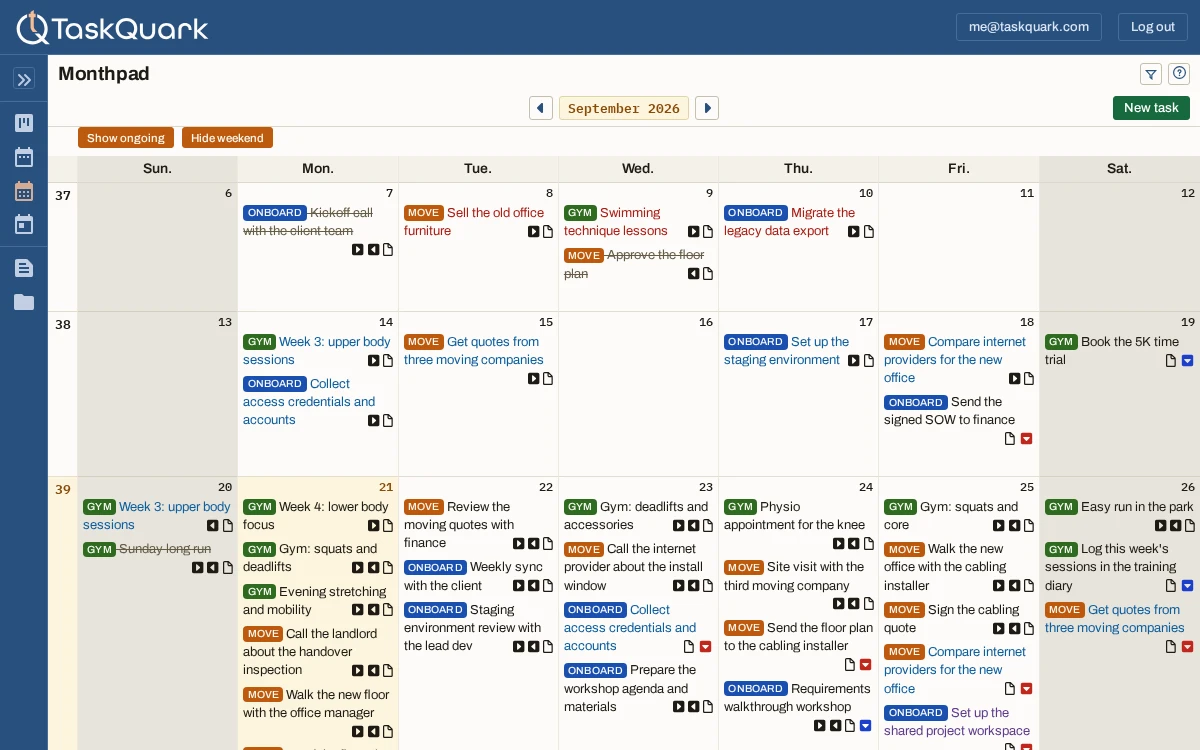This screenshot has height=750, width=1200.
Task: Open red dropdown on the 26th's Get quotes task
Action: point(1188,647)
